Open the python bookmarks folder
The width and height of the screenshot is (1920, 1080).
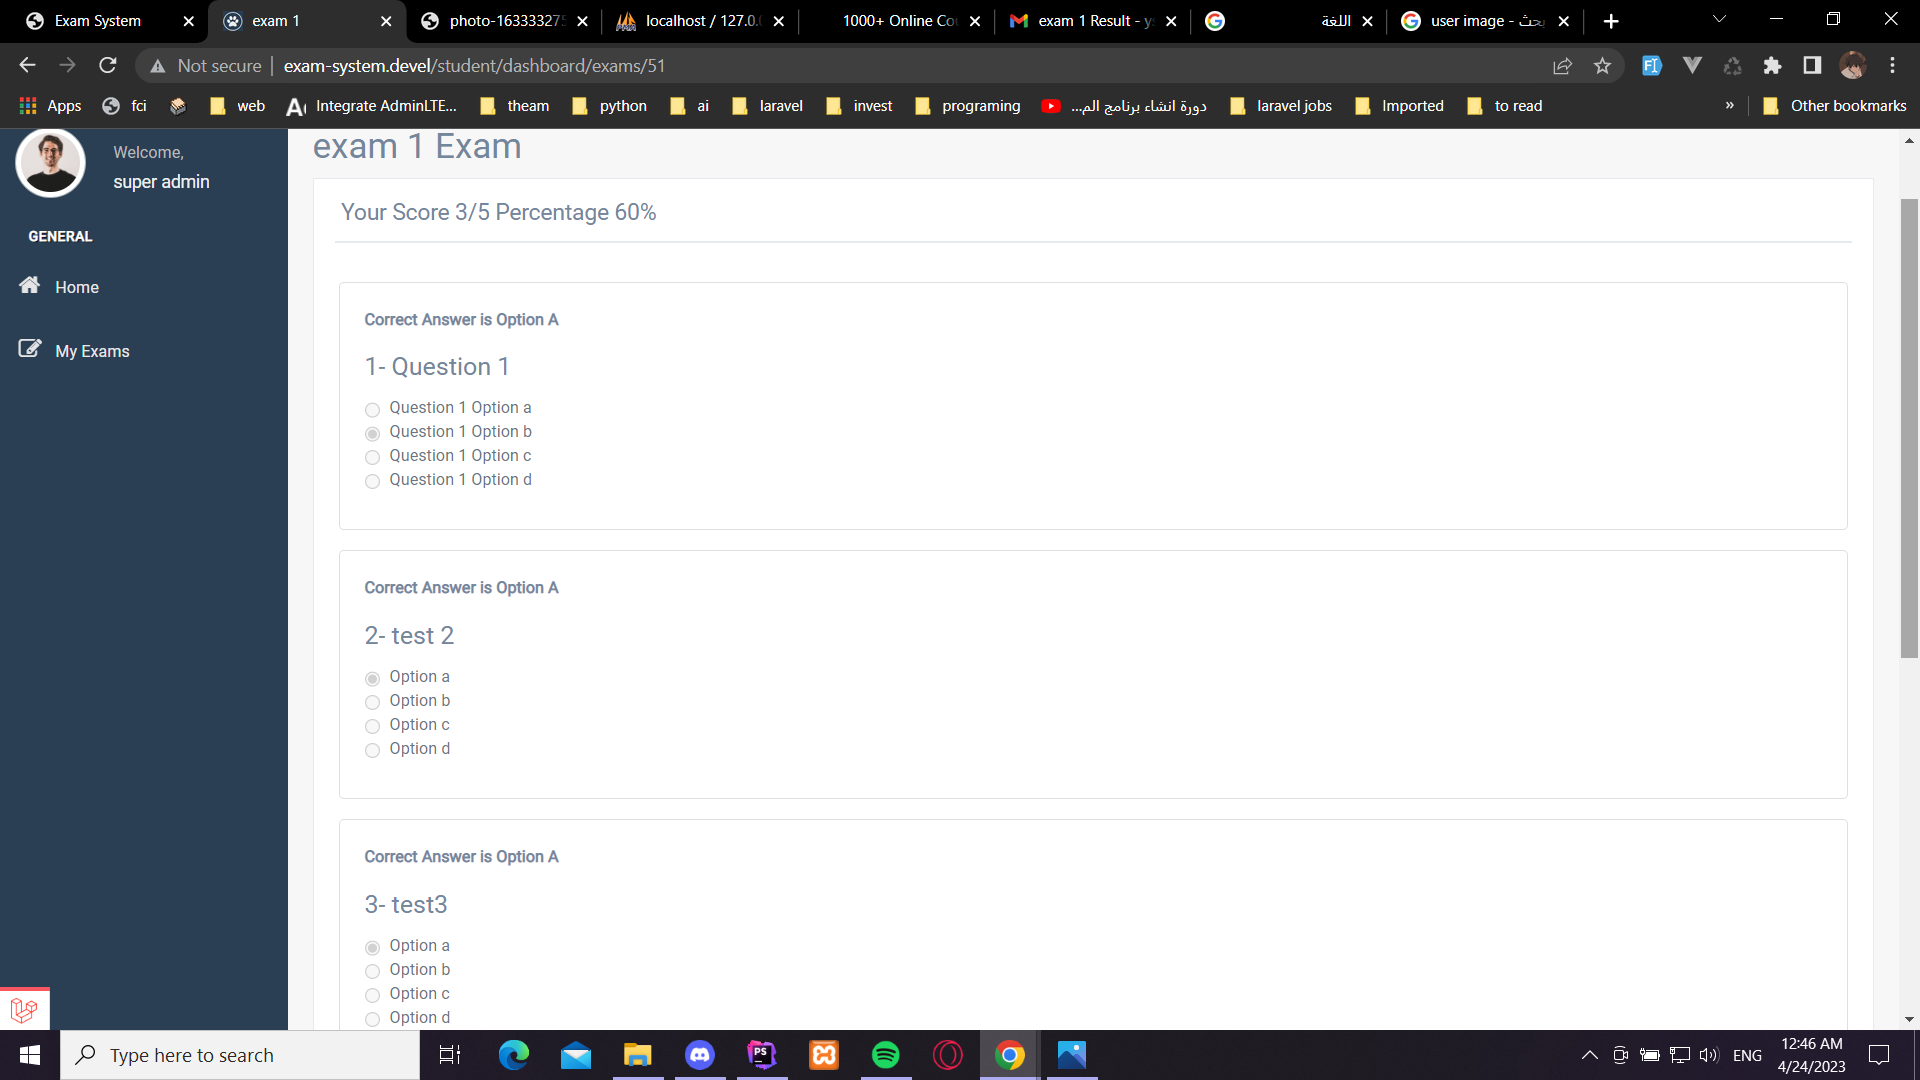click(610, 106)
